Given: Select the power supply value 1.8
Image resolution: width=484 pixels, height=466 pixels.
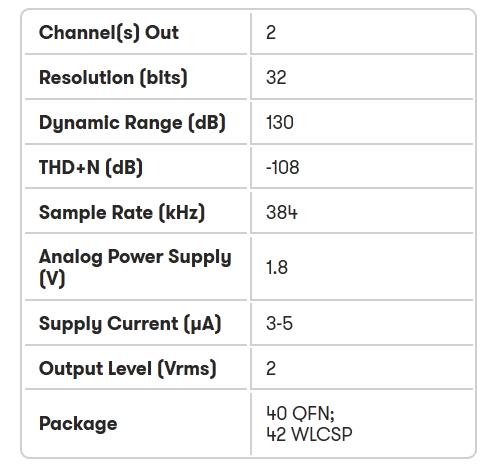Looking at the screenshot, I should coord(277,267).
